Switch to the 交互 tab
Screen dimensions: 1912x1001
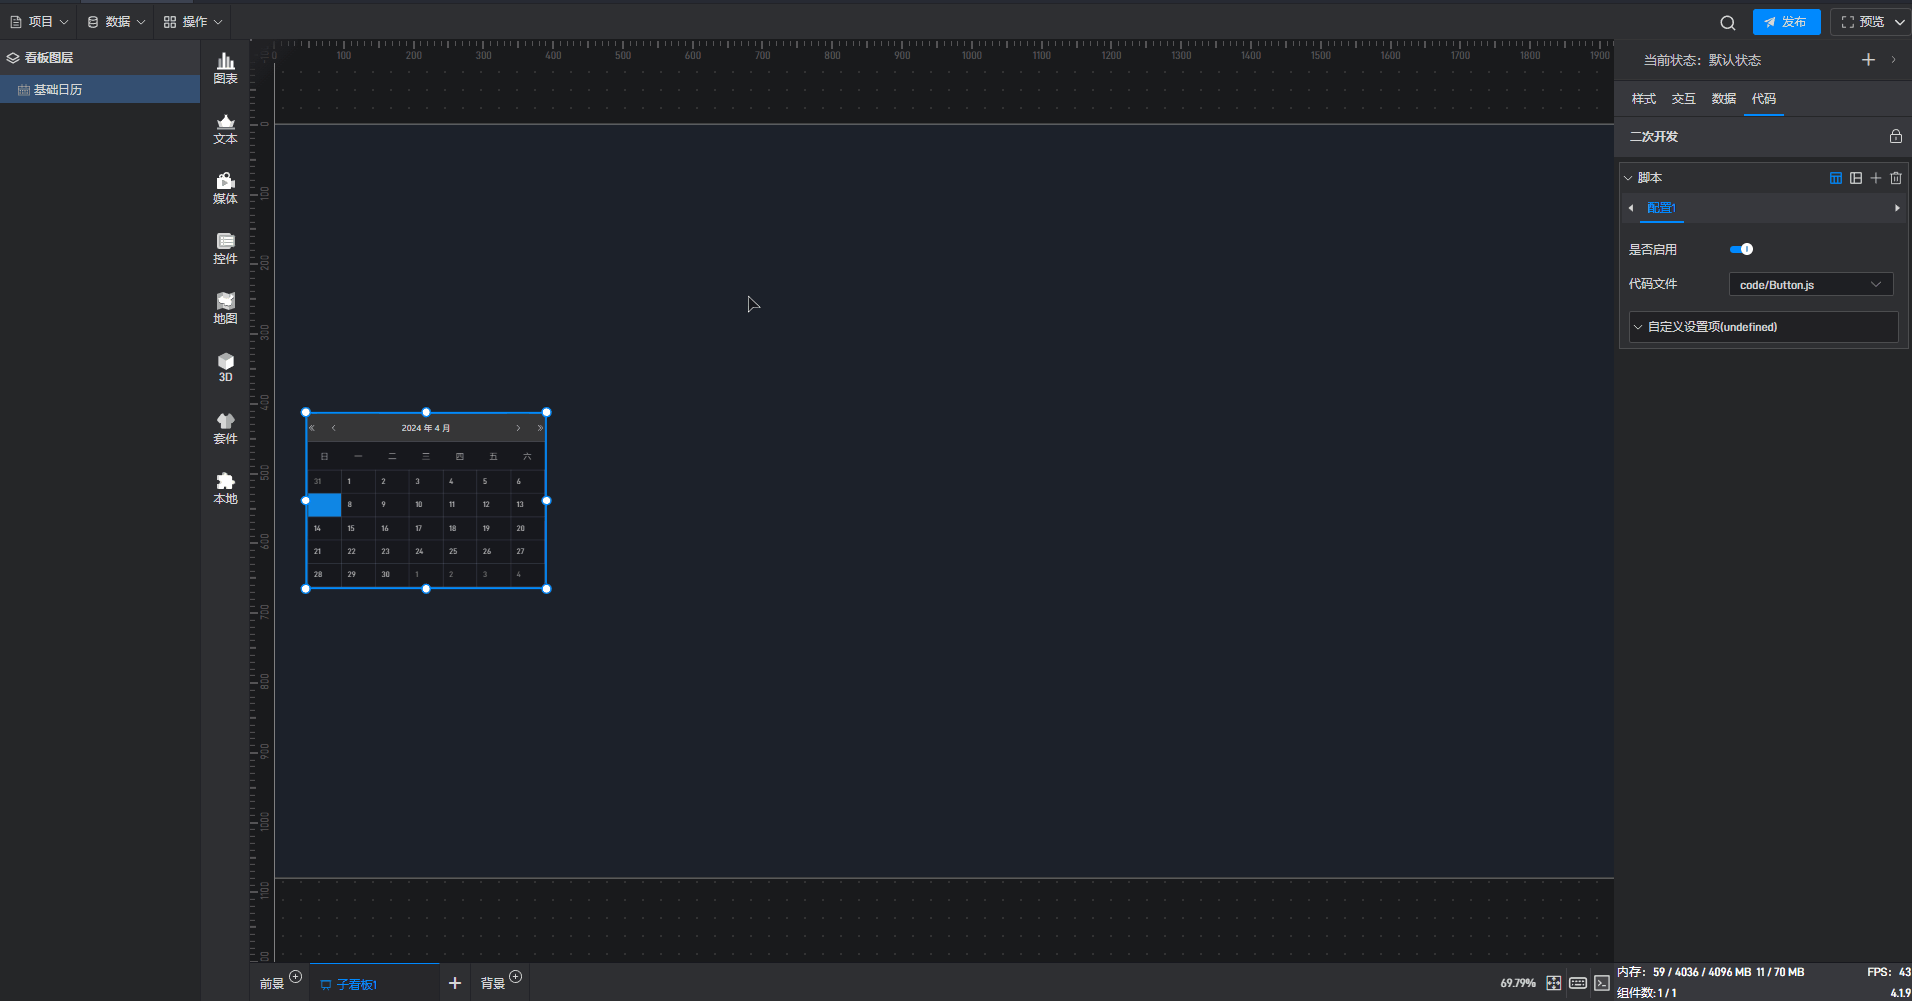tap(1684, 99)
